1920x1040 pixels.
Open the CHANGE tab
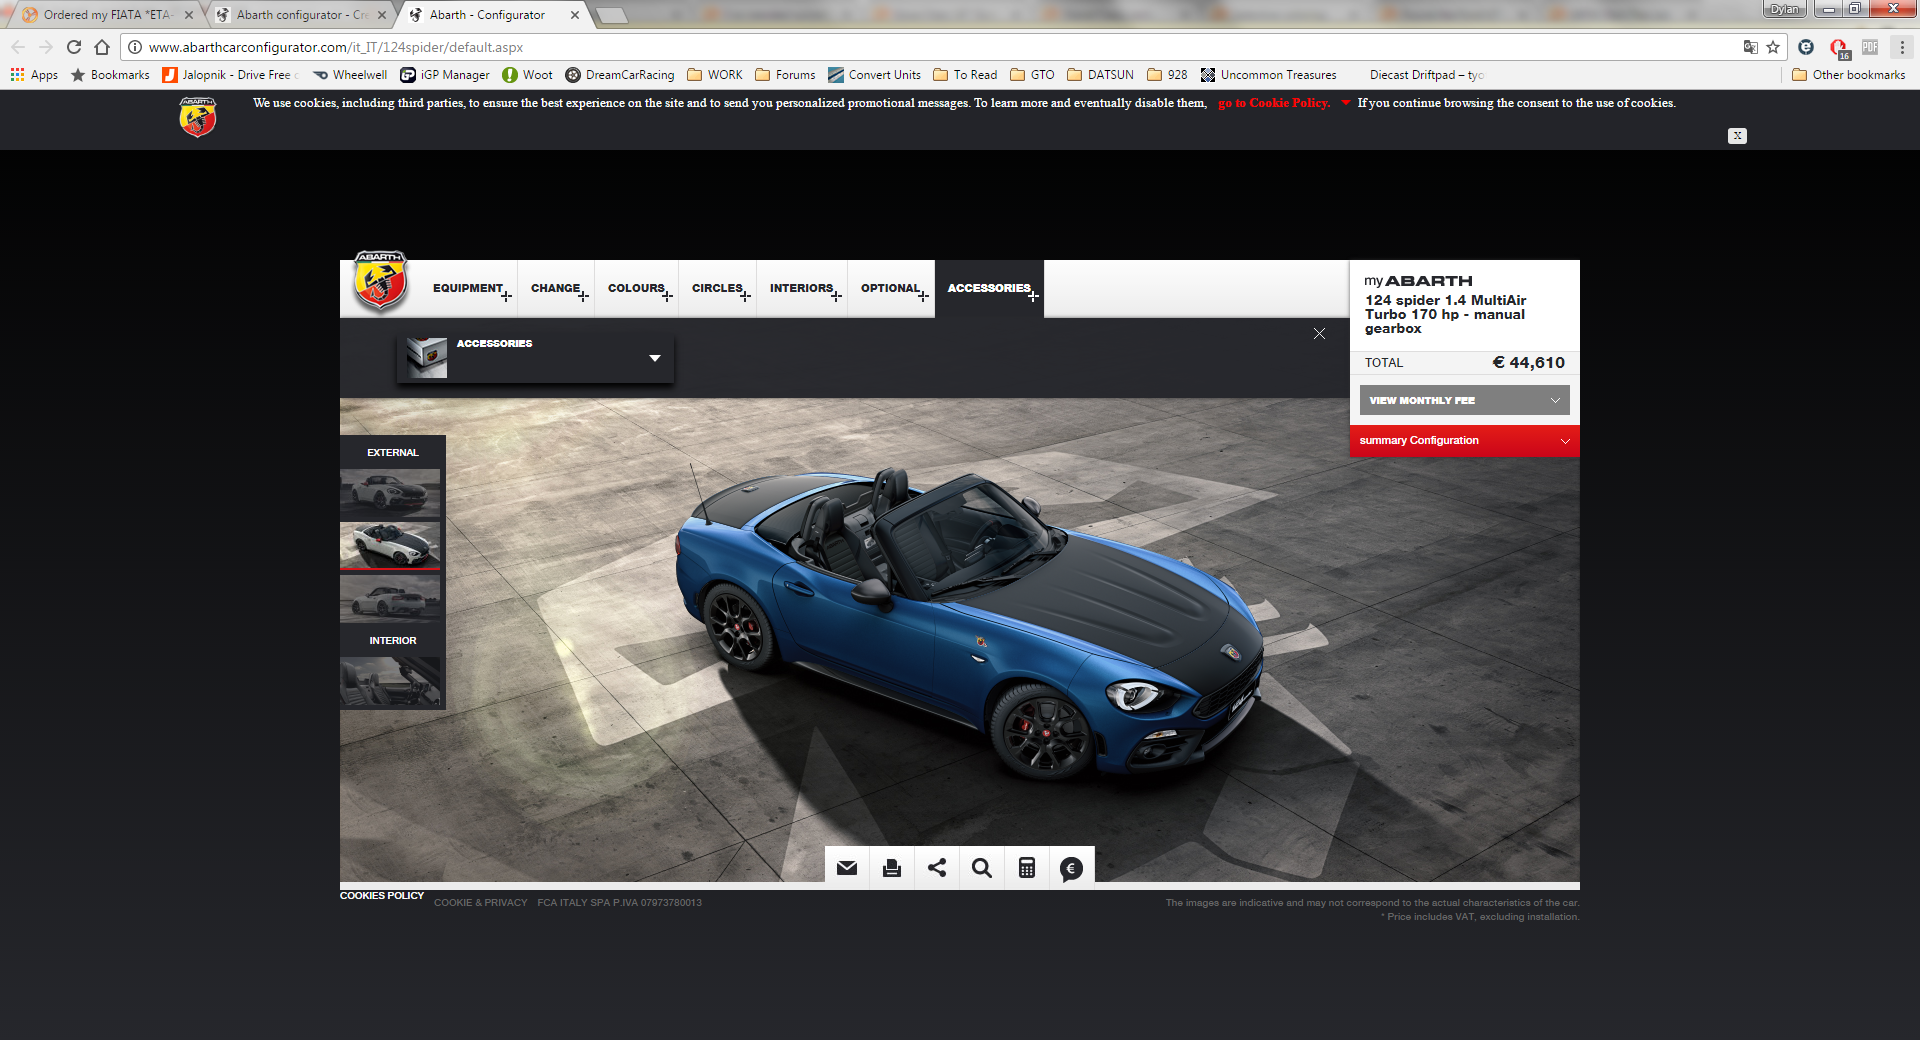[556, 288]
